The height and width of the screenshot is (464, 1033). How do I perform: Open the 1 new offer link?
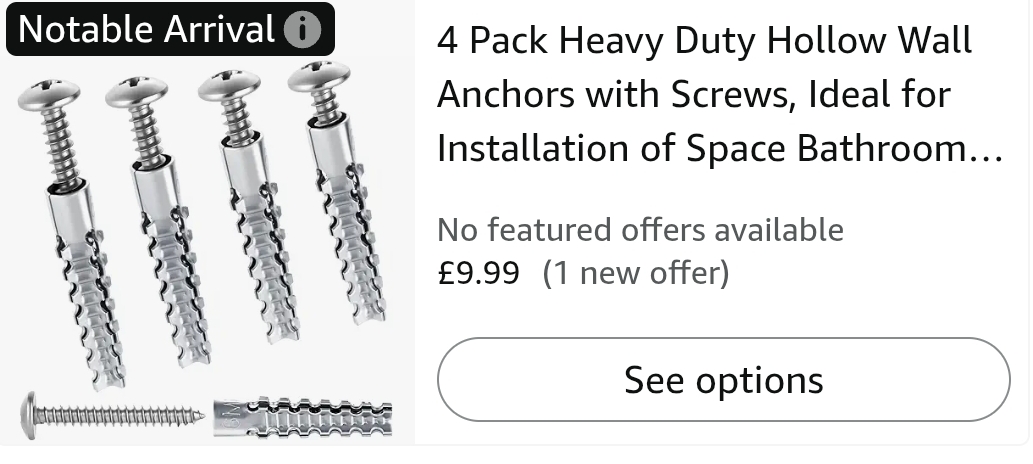[x=636, y=273]
